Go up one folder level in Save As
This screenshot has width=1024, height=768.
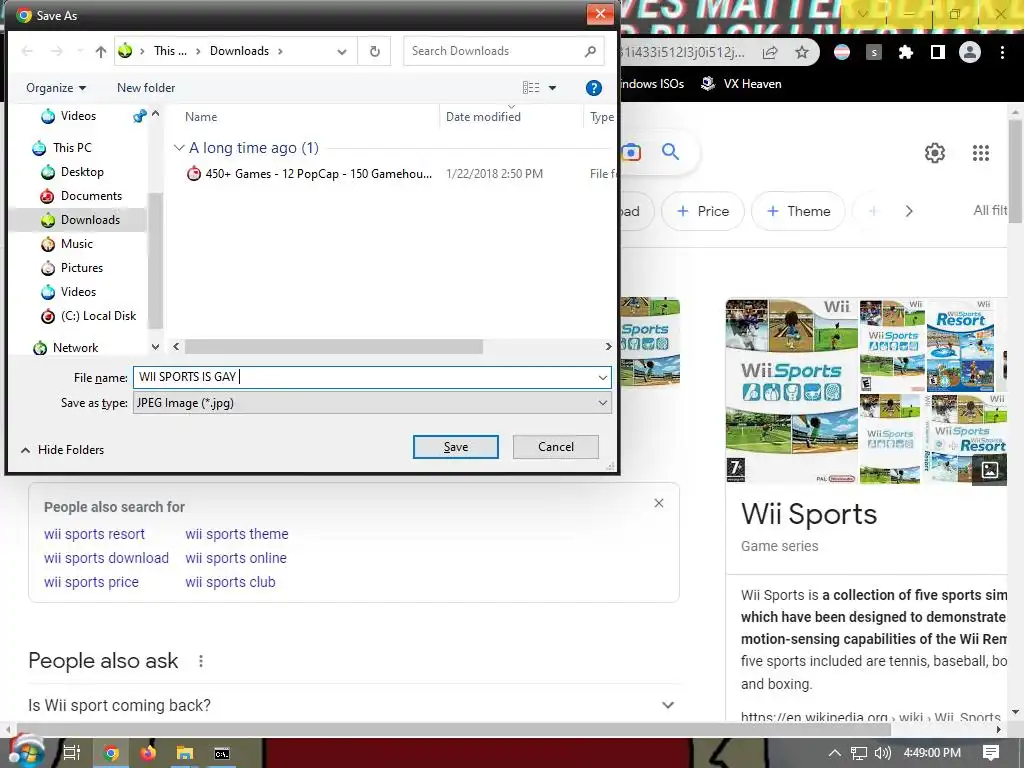click(x=101, y=52)
